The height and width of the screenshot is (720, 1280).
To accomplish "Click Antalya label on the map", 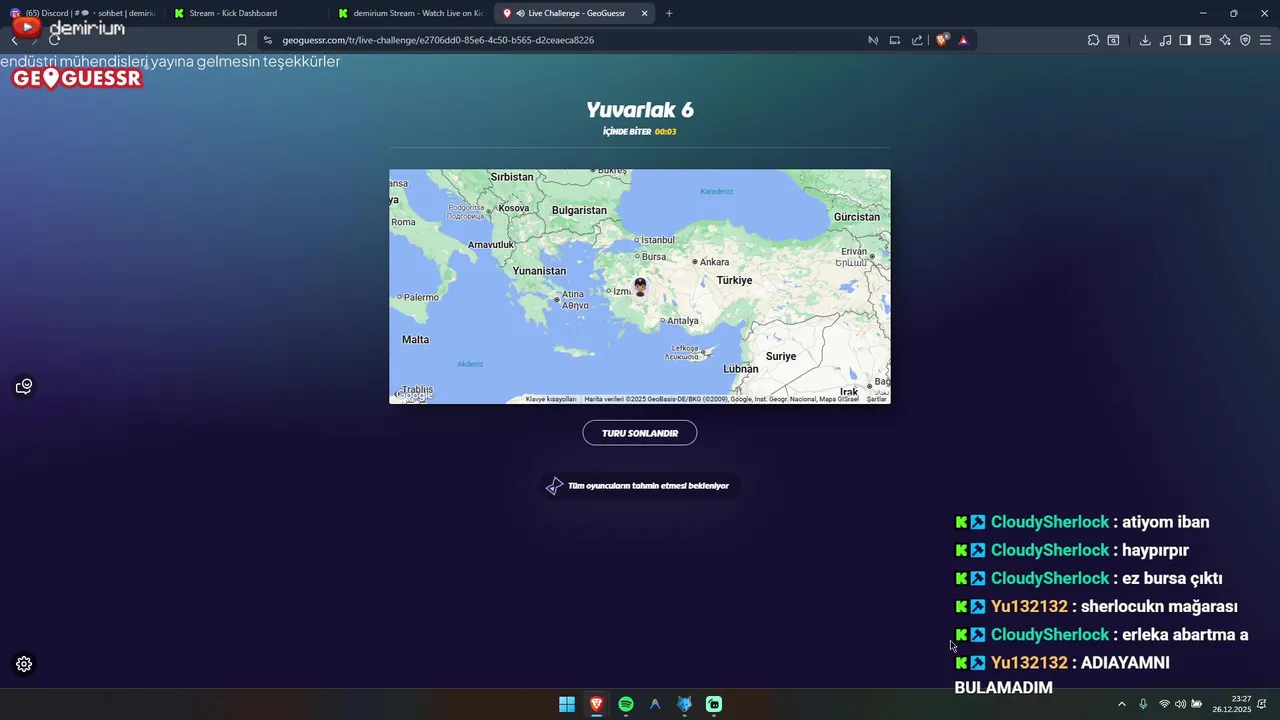I will [682, 321].
